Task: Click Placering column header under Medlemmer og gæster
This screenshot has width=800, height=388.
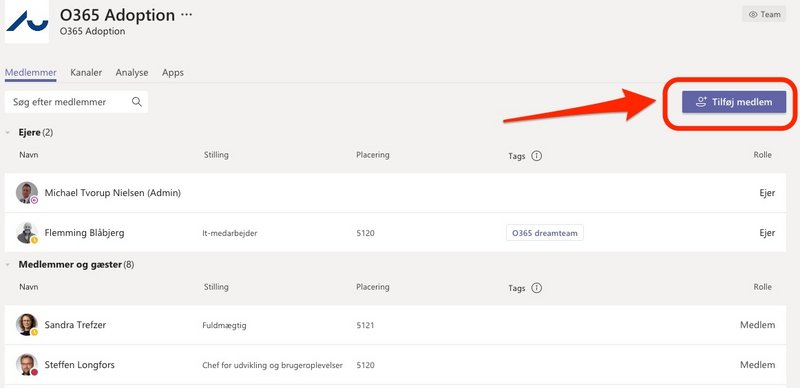Action: point(372,287)
